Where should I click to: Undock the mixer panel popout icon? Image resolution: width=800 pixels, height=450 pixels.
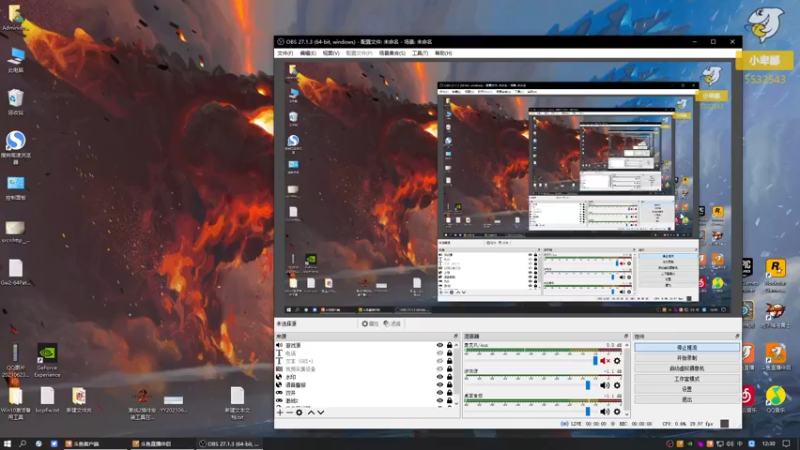pos(626,336)
